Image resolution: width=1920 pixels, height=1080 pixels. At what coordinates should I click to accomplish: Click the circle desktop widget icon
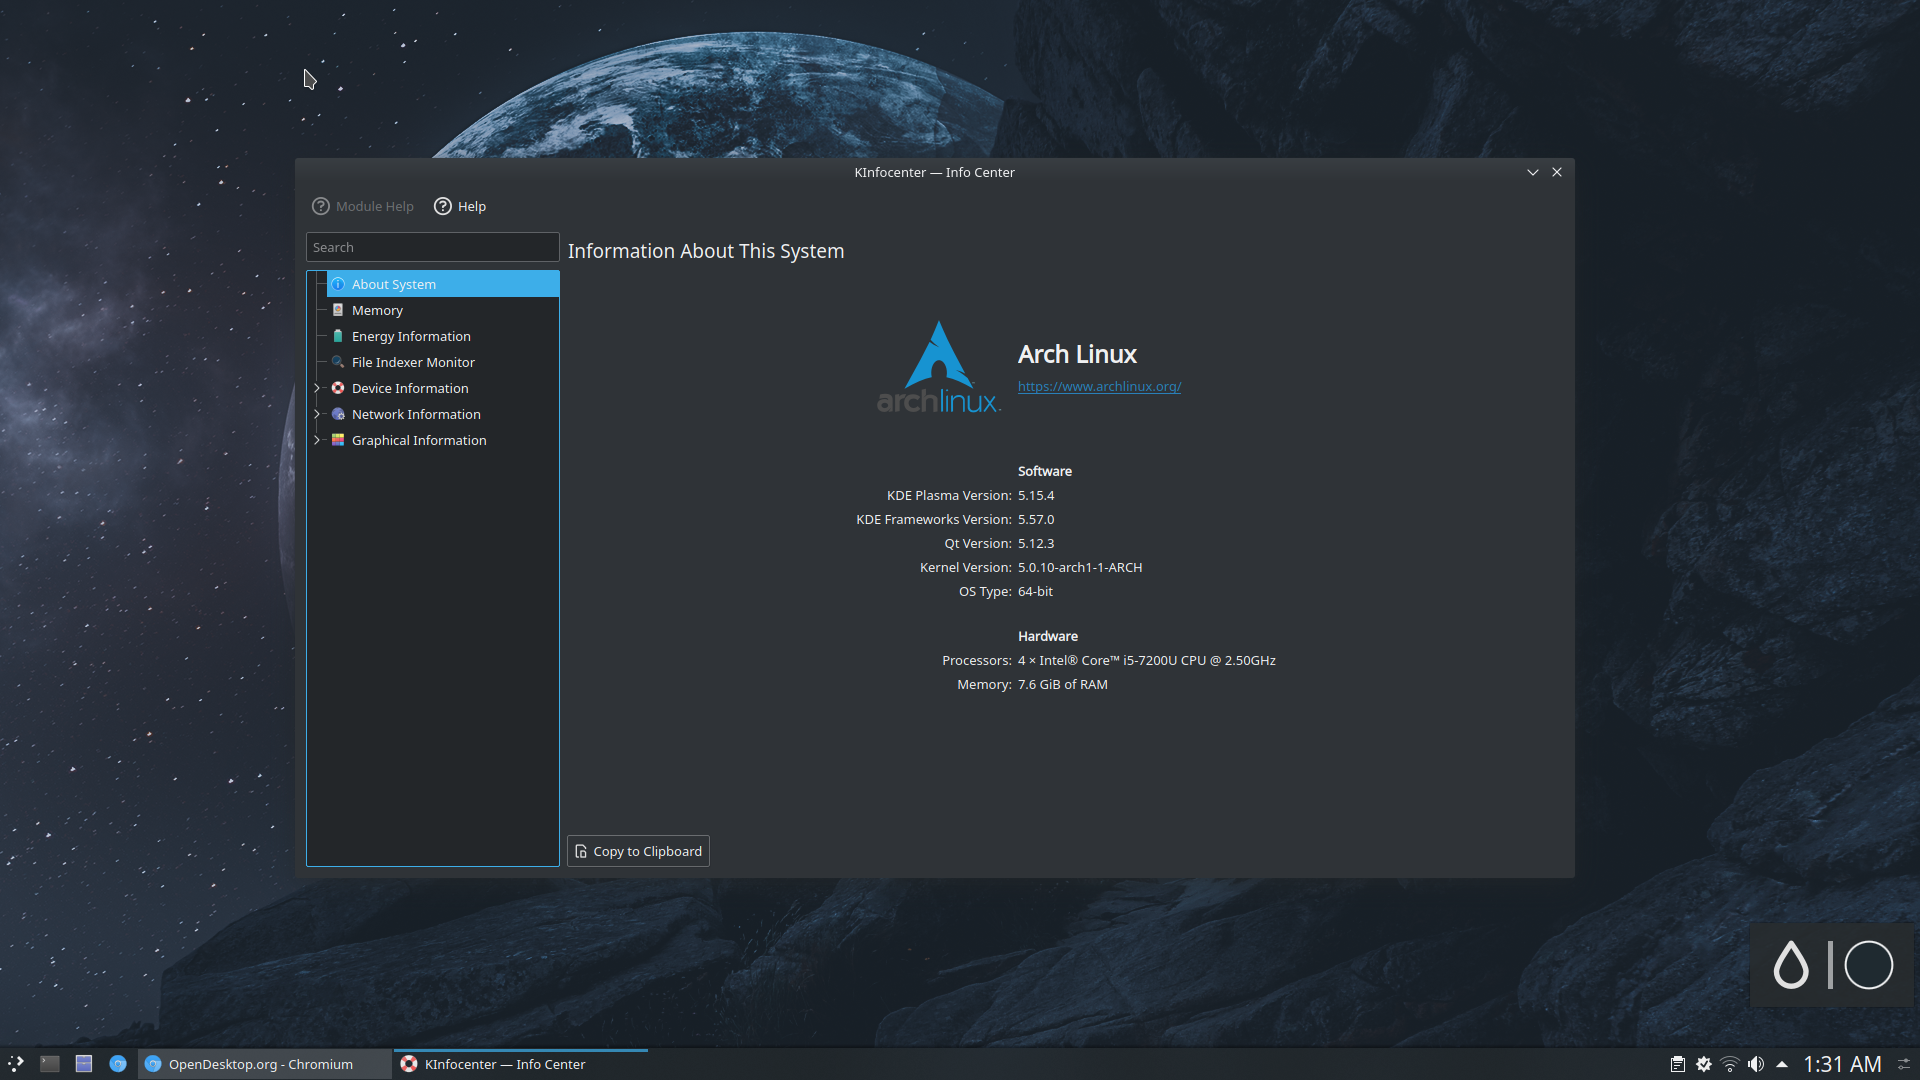coord(1868,965)
